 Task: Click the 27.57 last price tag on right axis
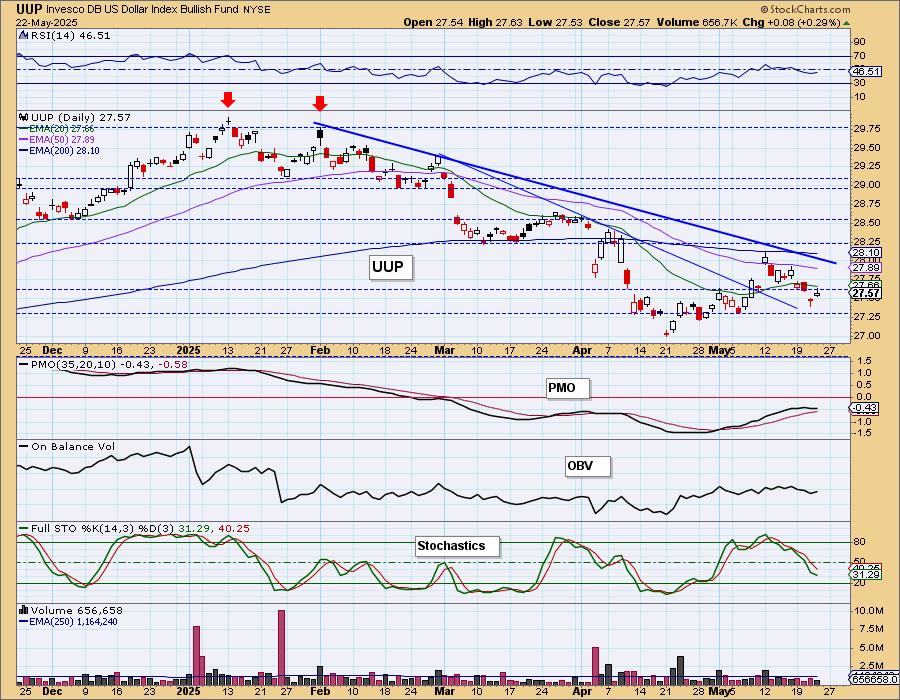click(x=866, y=294)
